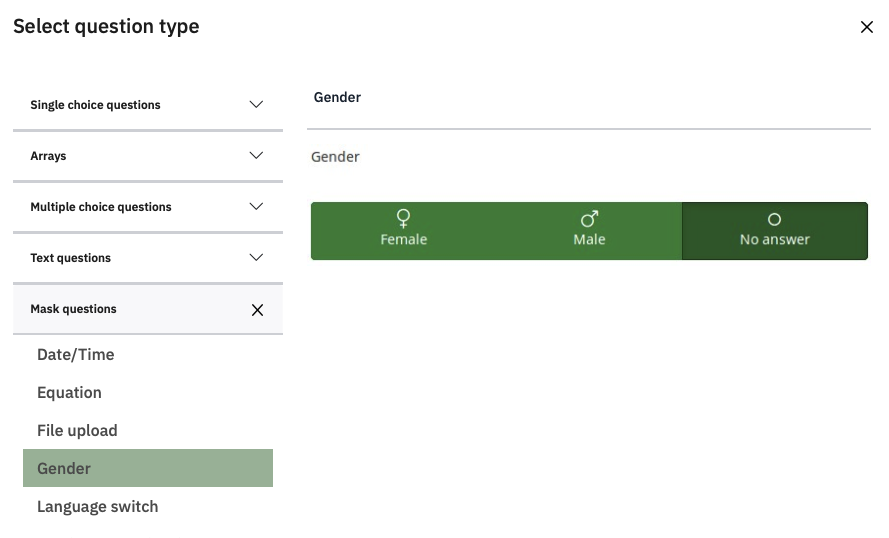Click the No answer circle icon
The image size is (889, 538).
(774, 219)
